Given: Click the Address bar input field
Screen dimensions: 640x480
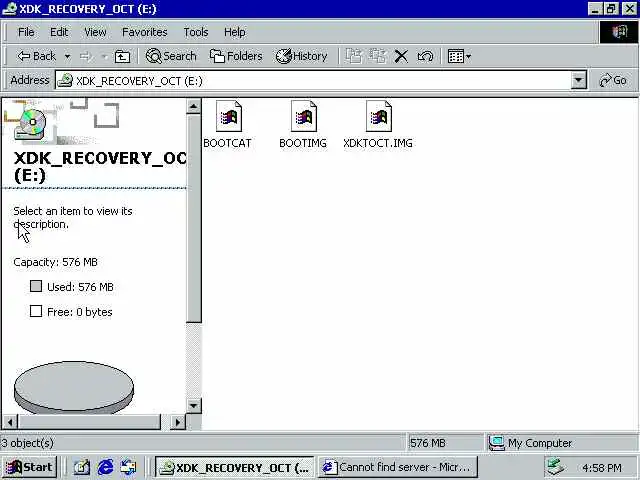Looking at the screenshot, I should 313,81.
